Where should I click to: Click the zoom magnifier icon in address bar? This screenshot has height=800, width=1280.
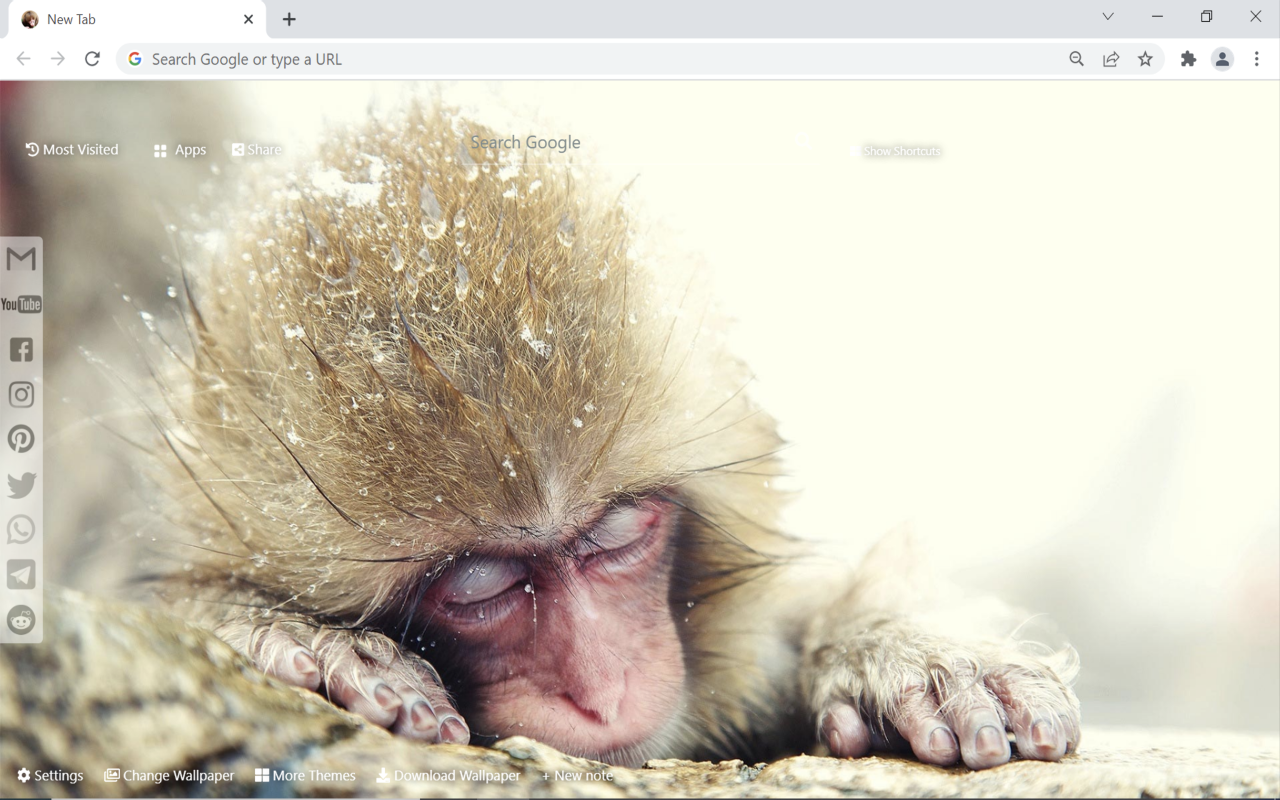1076,59
